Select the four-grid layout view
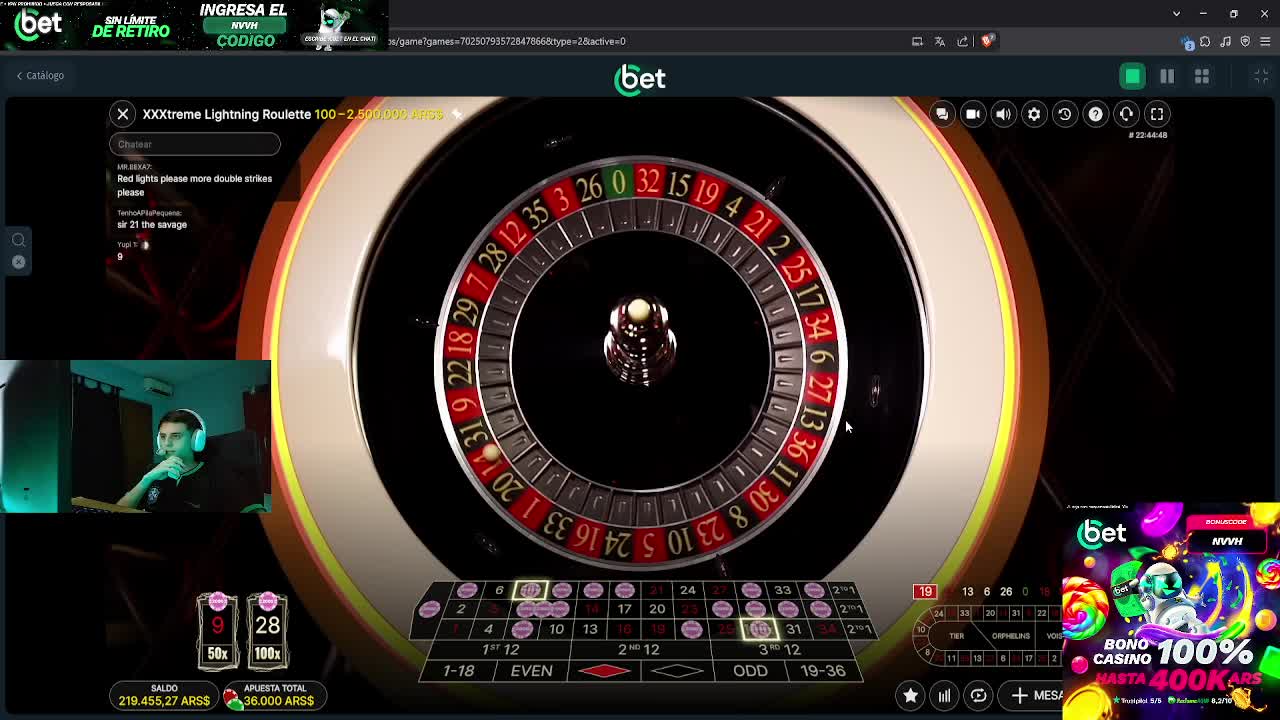The width and height of the screenshot is (1280, 720). pyautogui.click(x=1202, y=76)
